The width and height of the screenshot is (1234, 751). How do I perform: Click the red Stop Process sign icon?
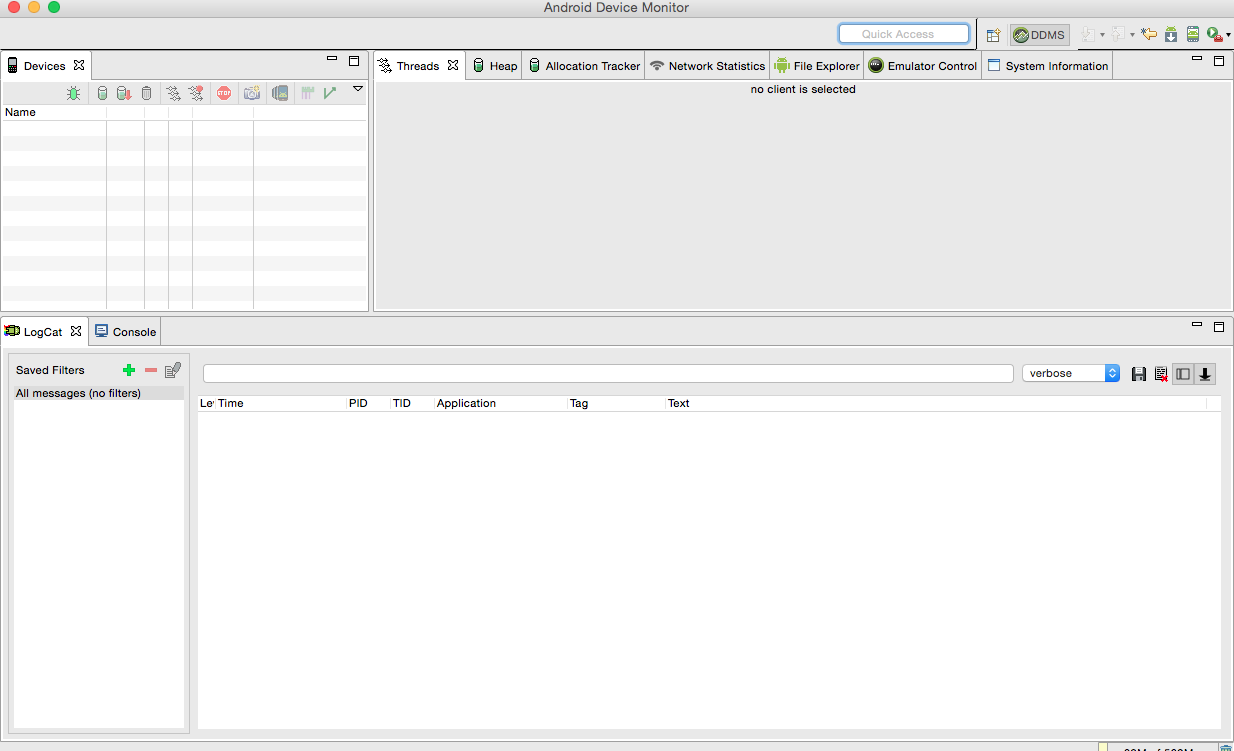pos(224,93)
